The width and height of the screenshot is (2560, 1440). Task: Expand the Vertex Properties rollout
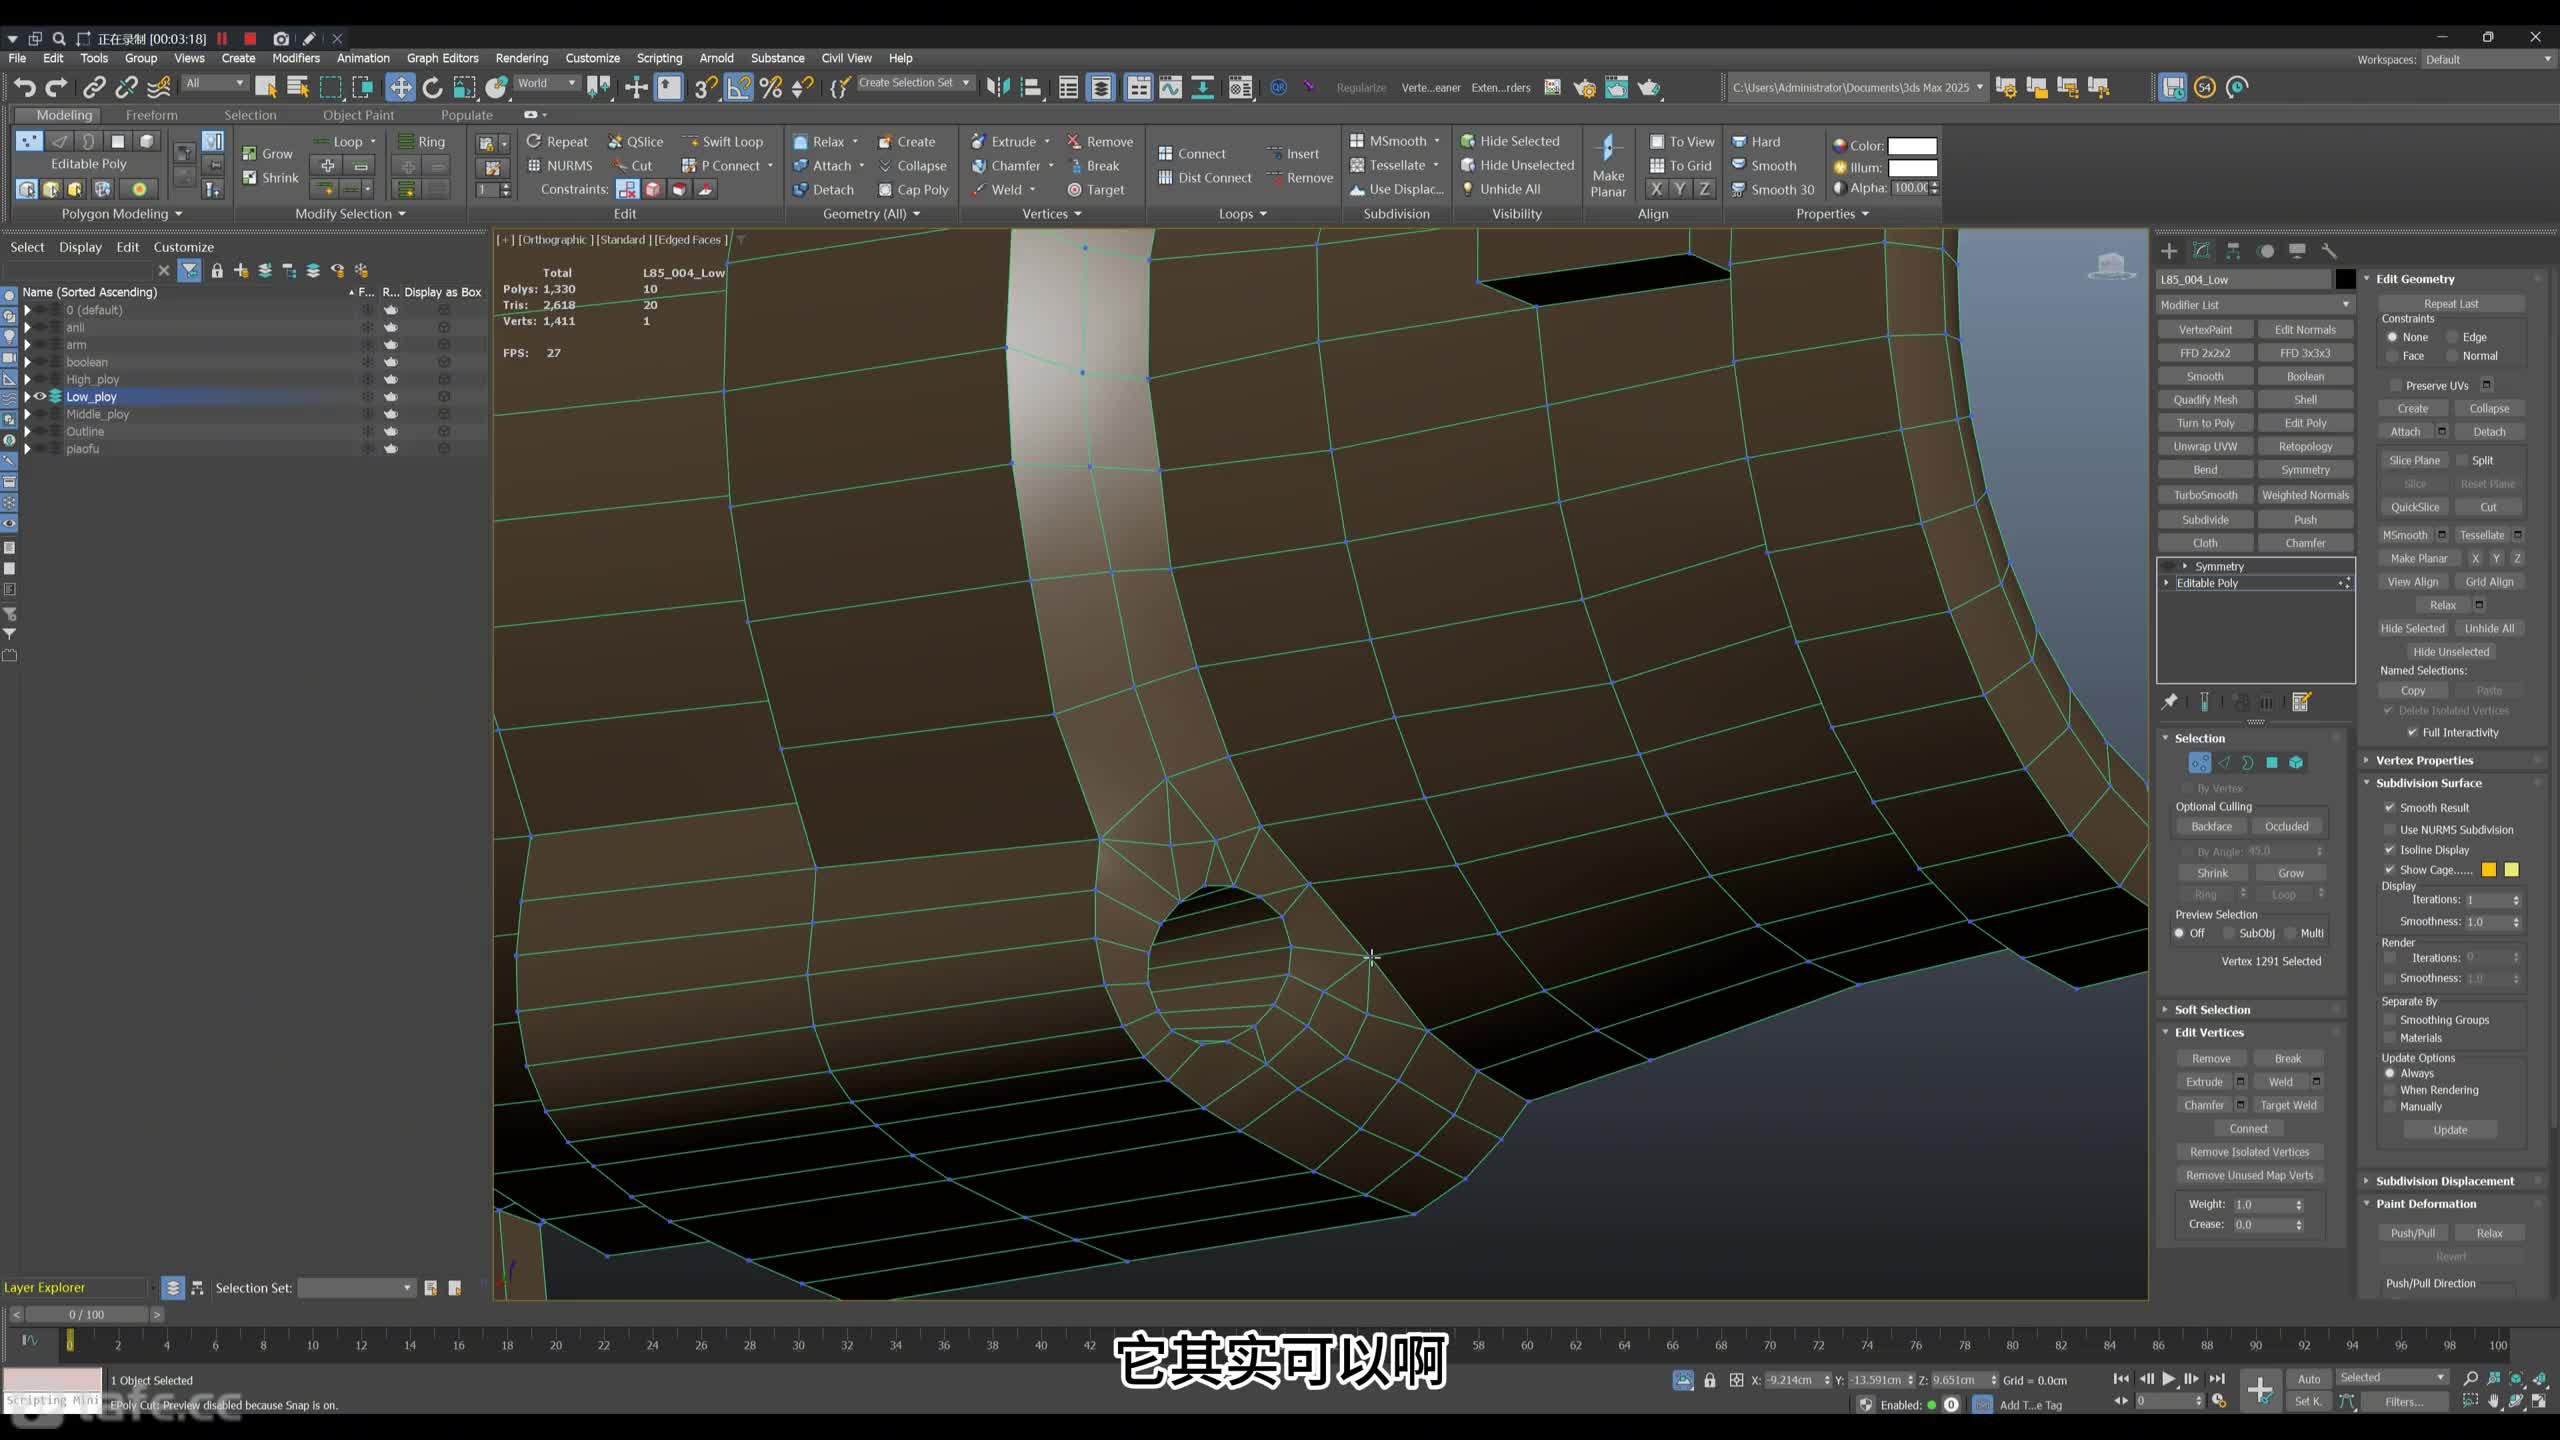point(2424,761)
